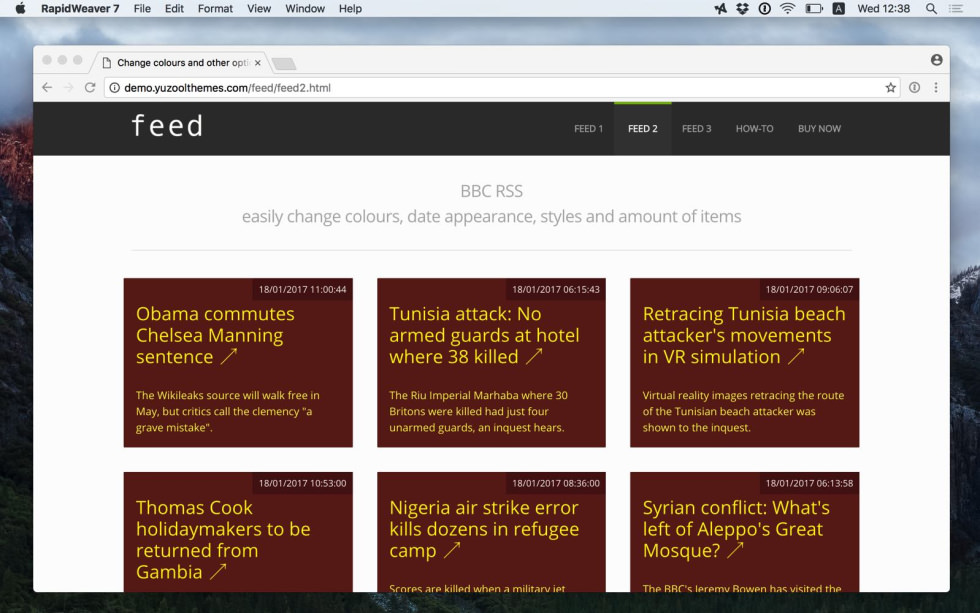
Task: Click arrow icon after refugee camp headline
Action: (x=452, y=550)
